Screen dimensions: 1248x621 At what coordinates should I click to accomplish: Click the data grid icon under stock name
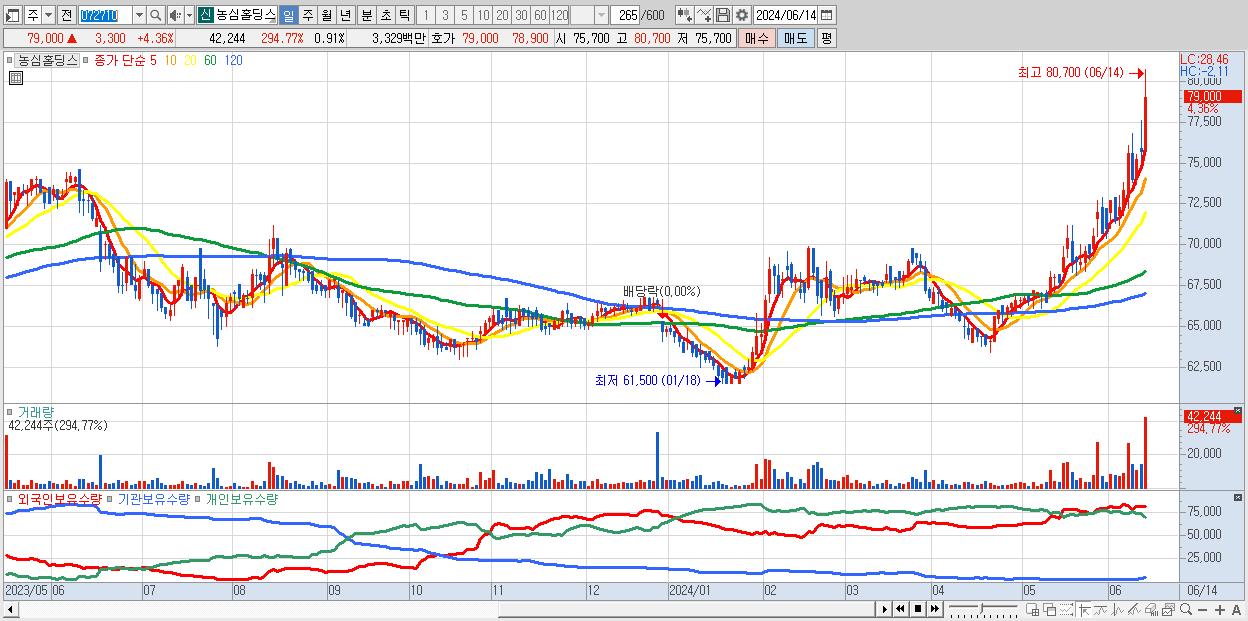coord(16,78)
